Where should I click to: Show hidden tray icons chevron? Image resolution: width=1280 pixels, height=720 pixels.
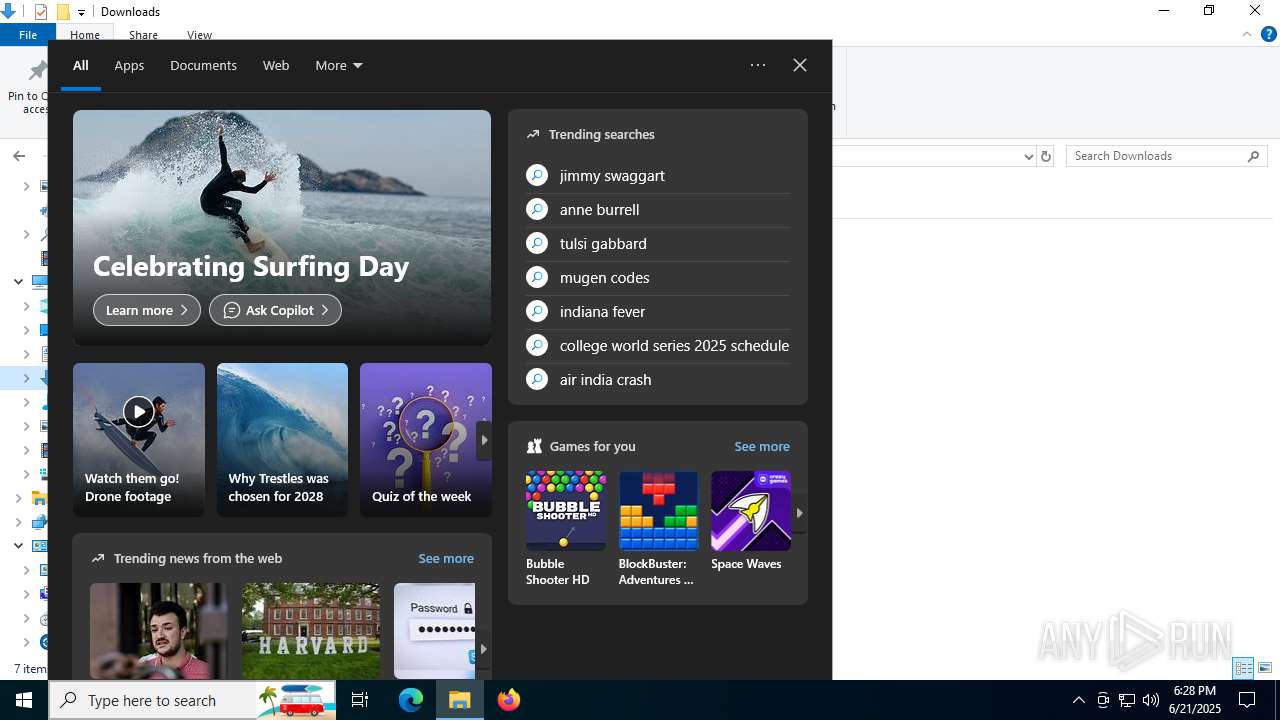click(1078, 700)
